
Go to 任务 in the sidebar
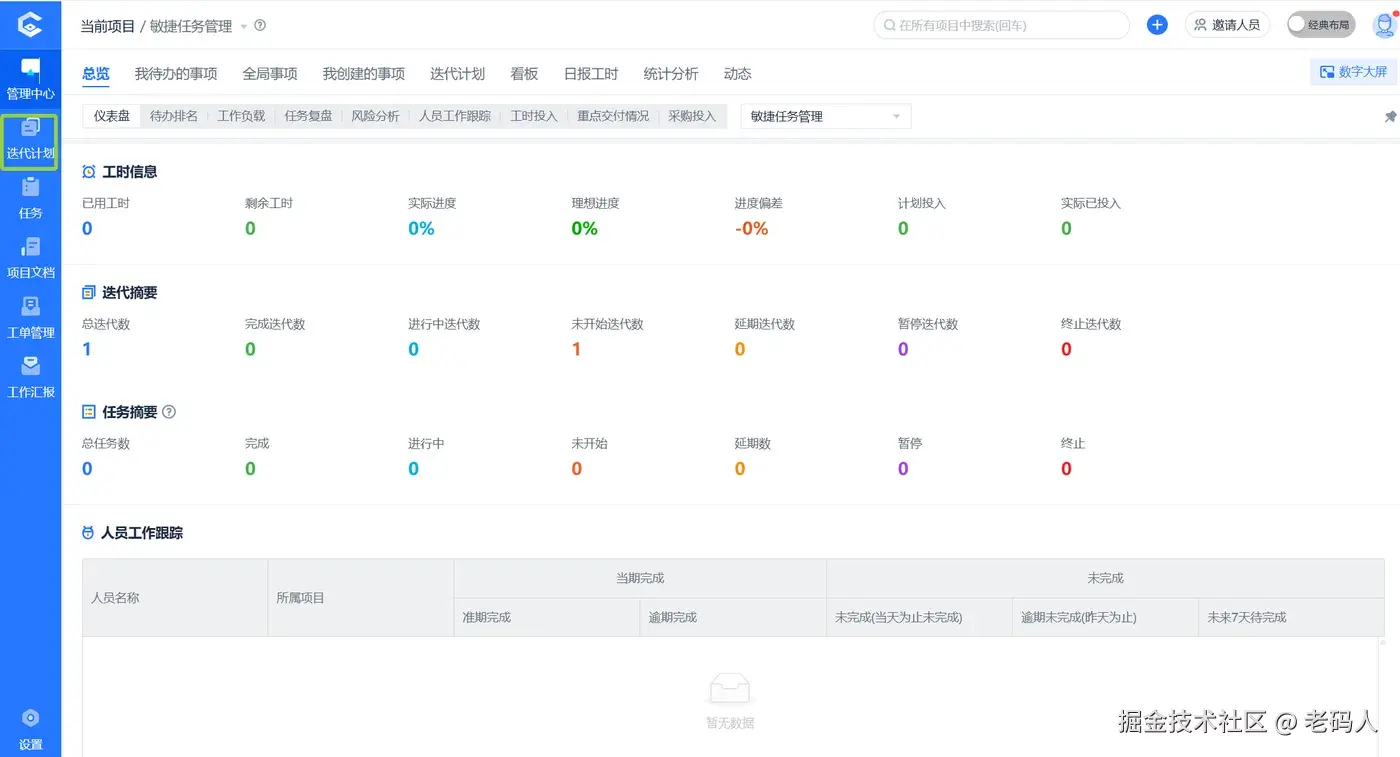(x=30, y=198)
